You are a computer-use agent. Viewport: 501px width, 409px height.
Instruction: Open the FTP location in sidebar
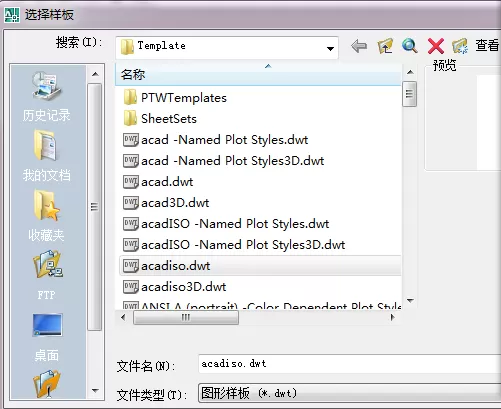[47, 275]
